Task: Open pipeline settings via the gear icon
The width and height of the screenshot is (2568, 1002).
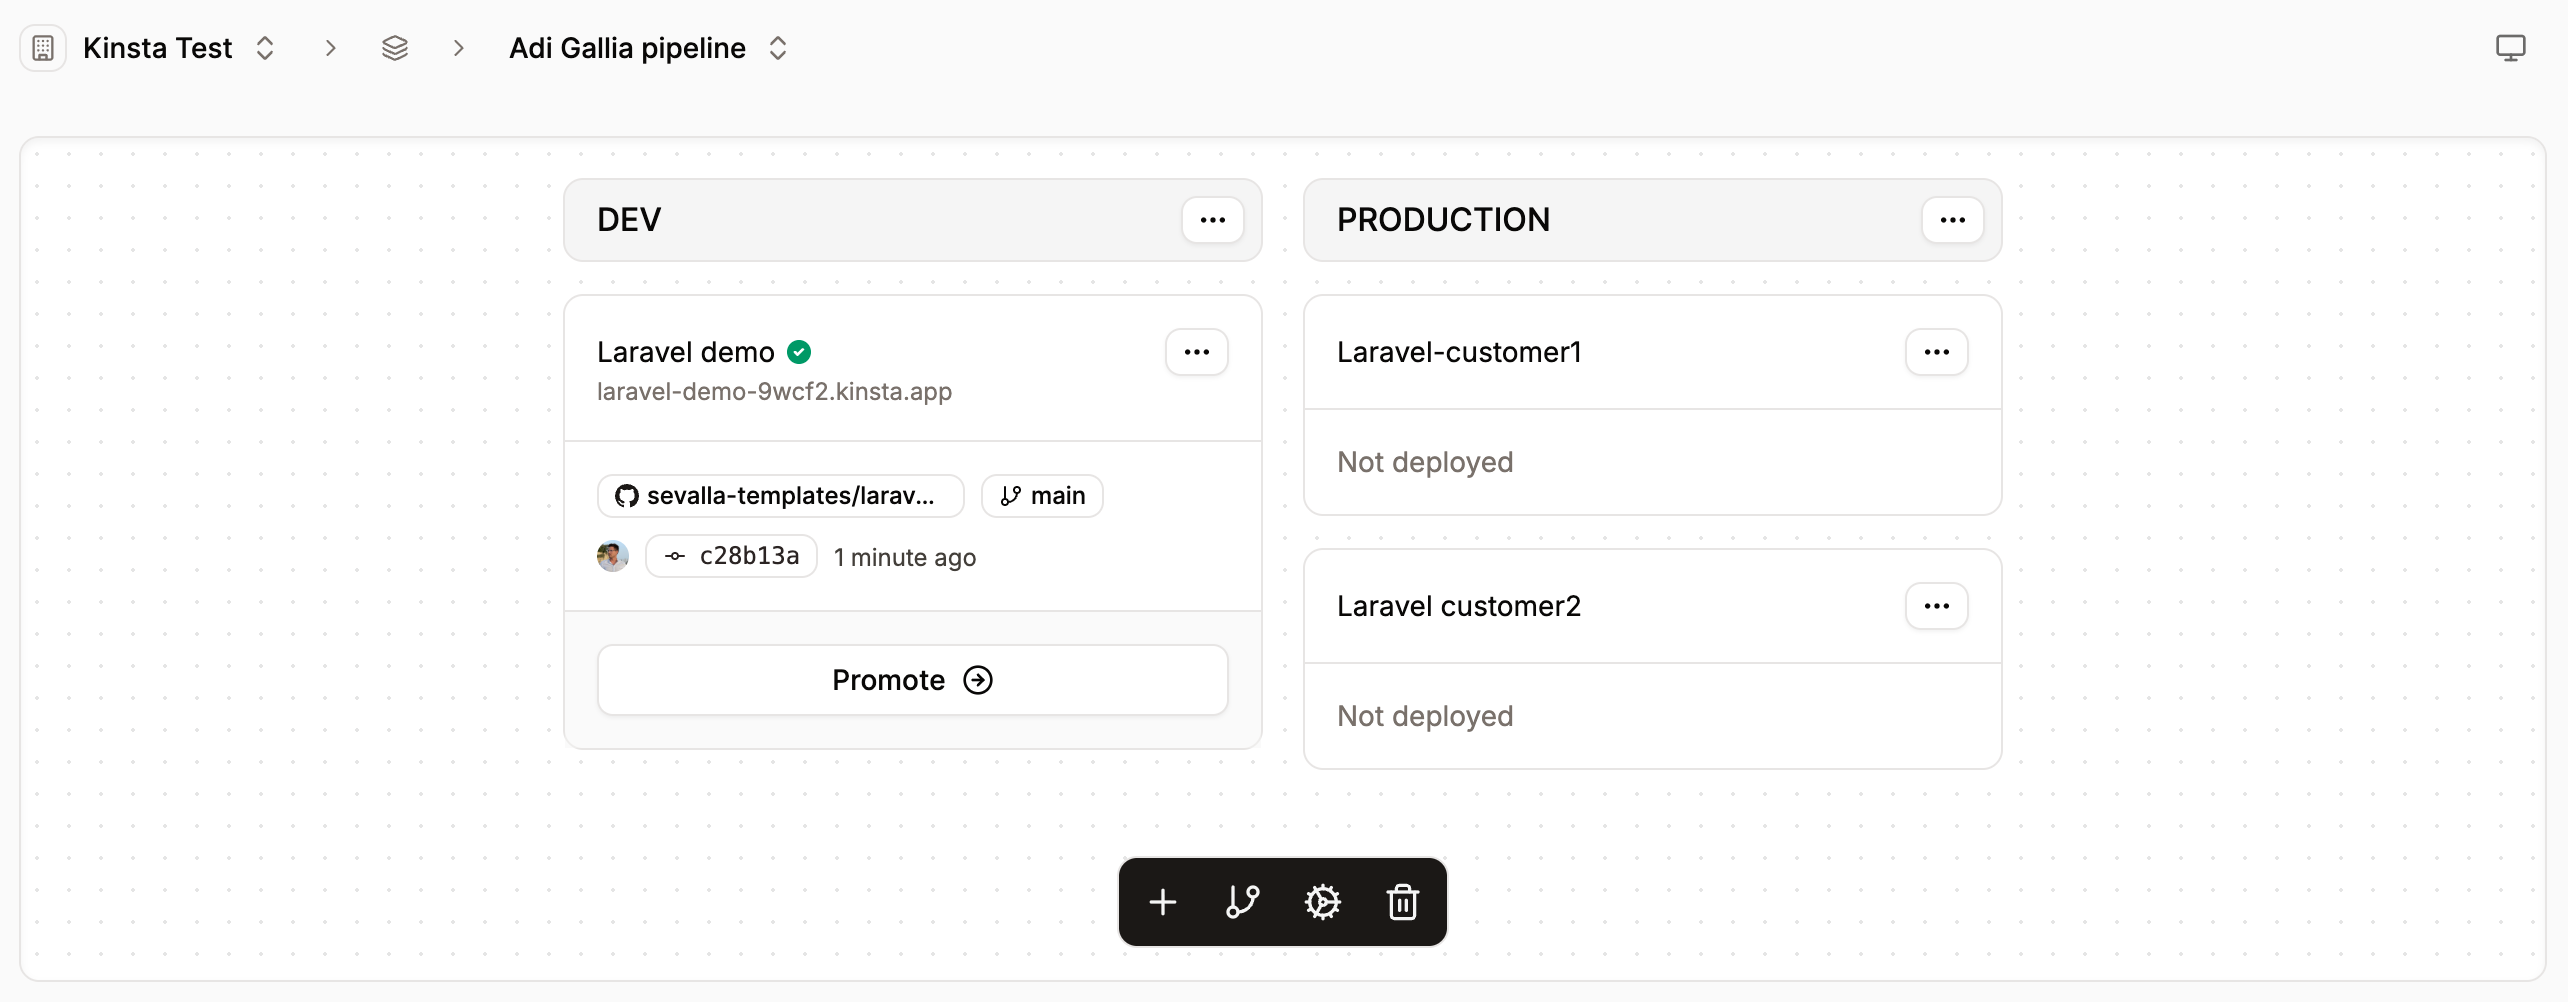Action: (1322, 901)
